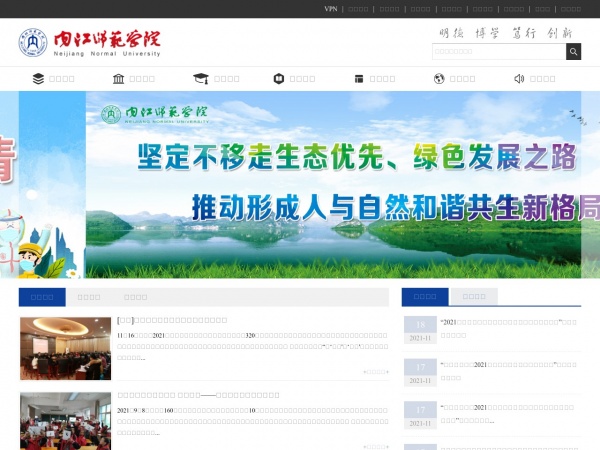Select the blue active tab above news articles

42,297
